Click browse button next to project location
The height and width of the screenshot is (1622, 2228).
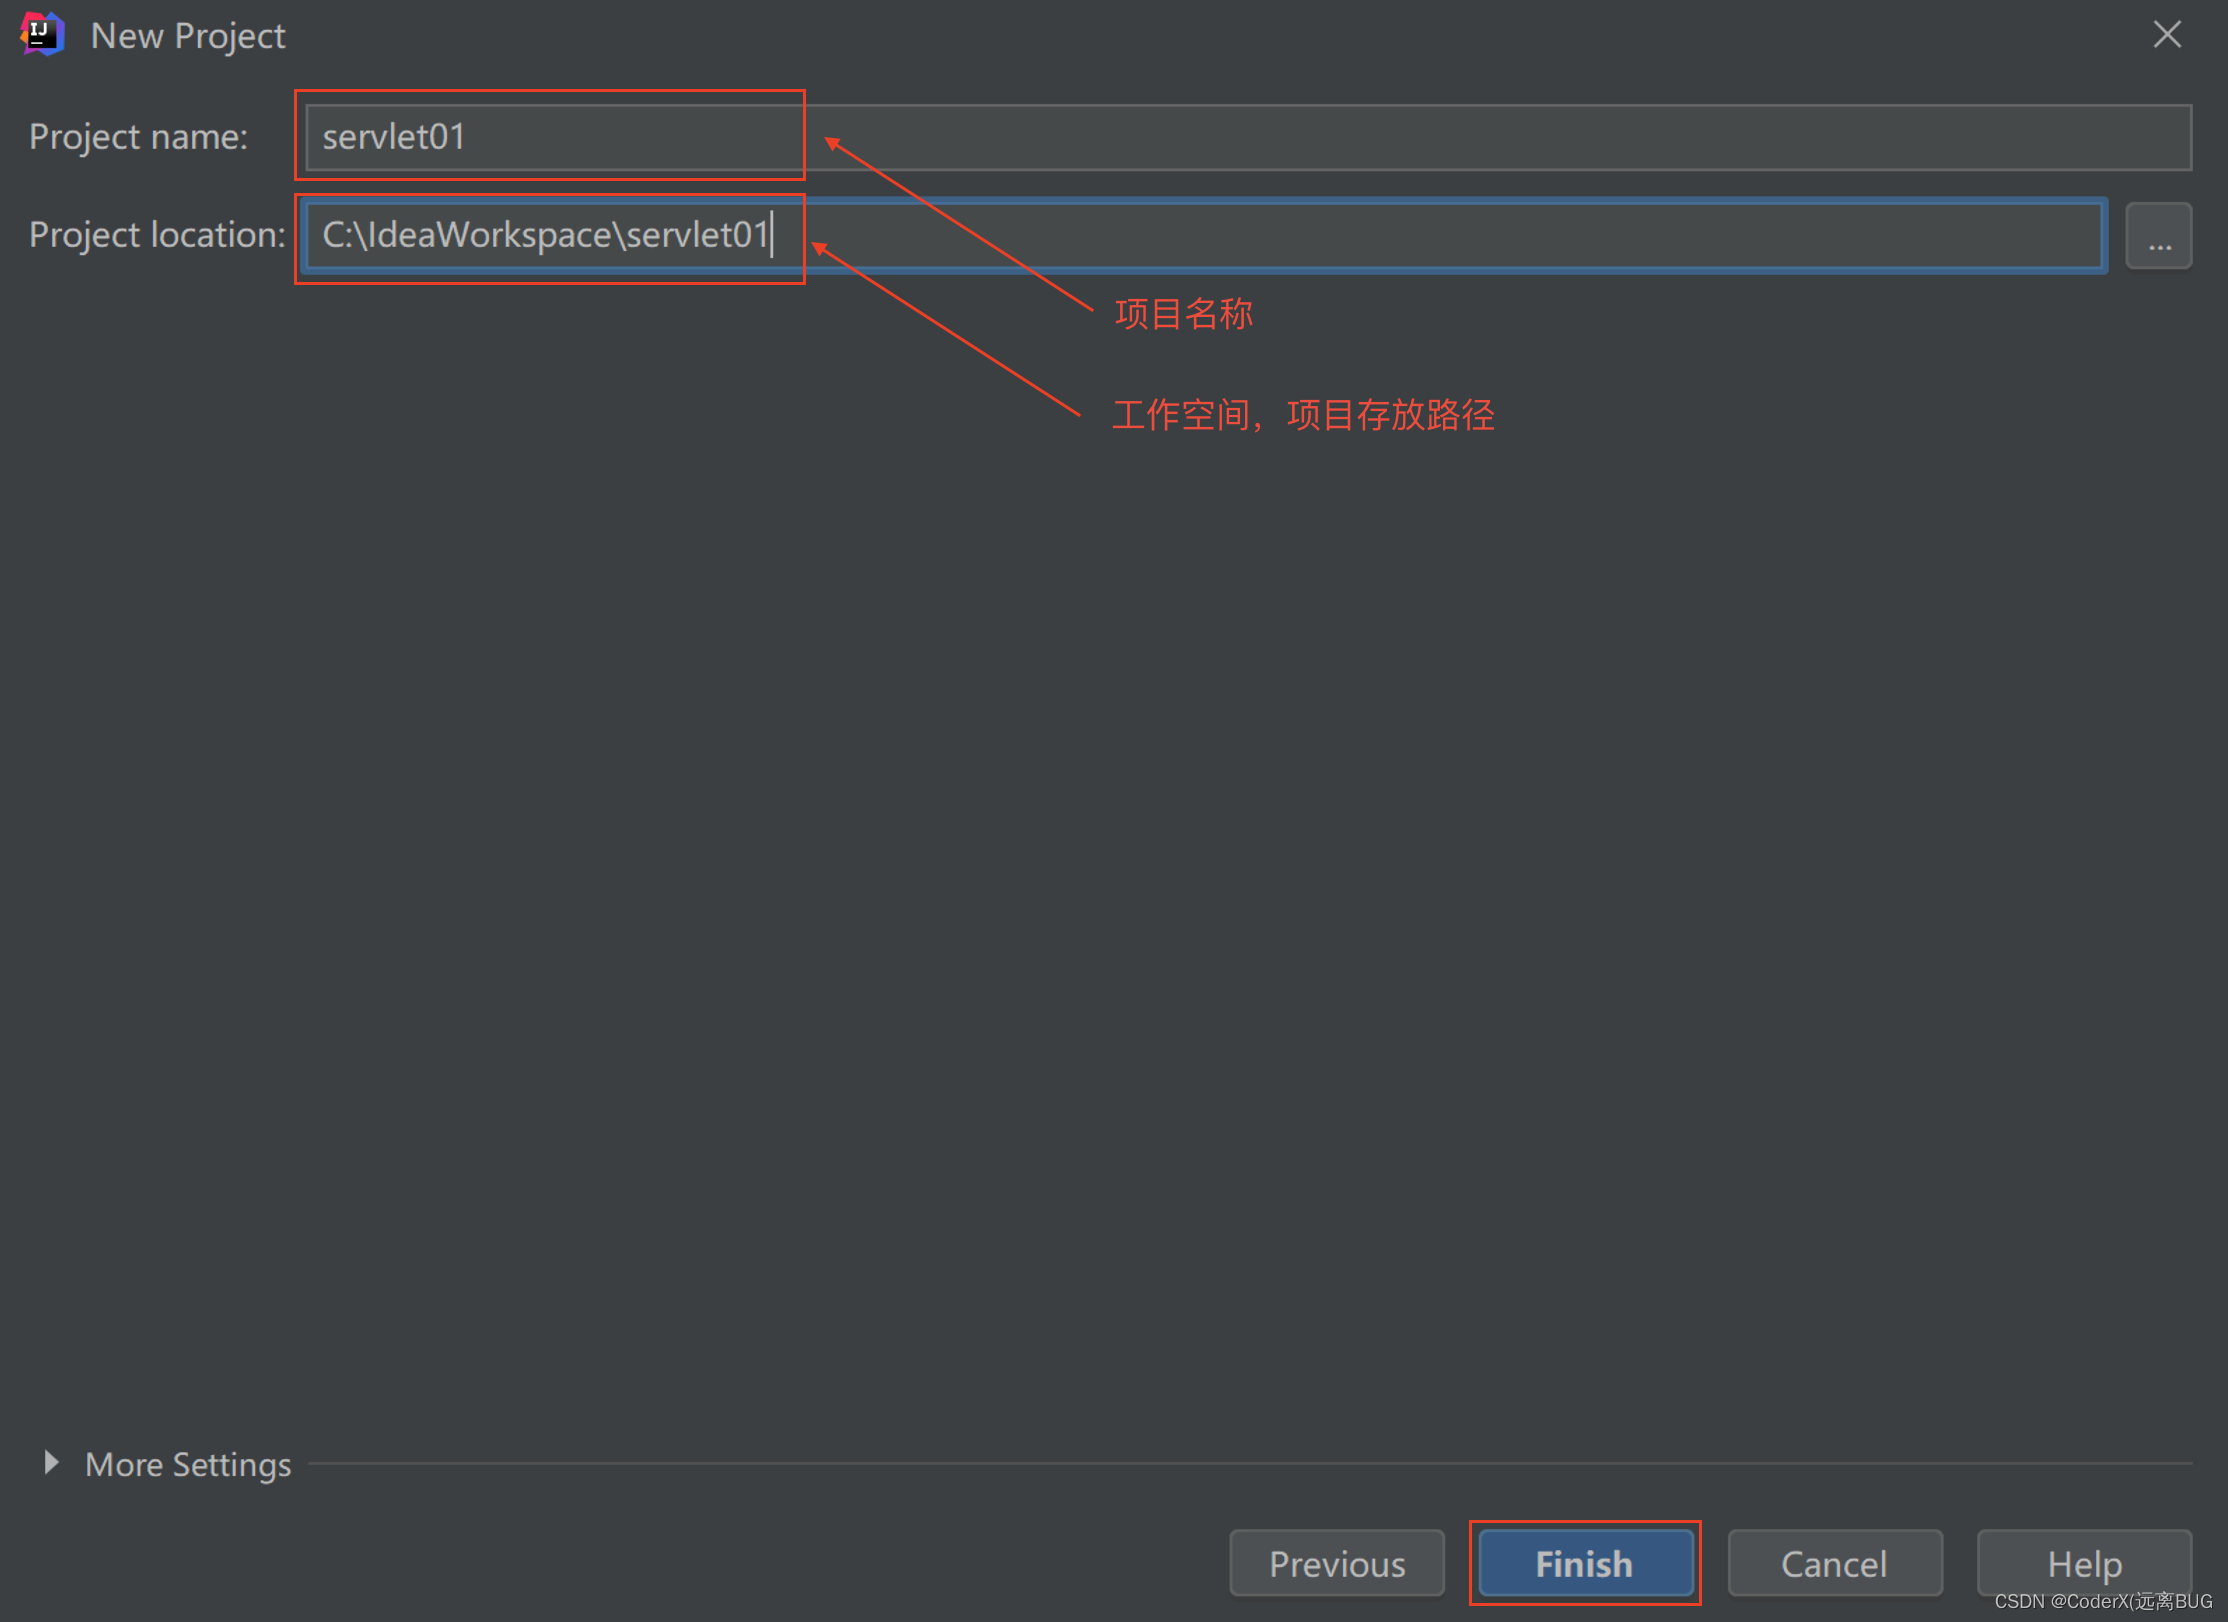tap(2159, 239)
